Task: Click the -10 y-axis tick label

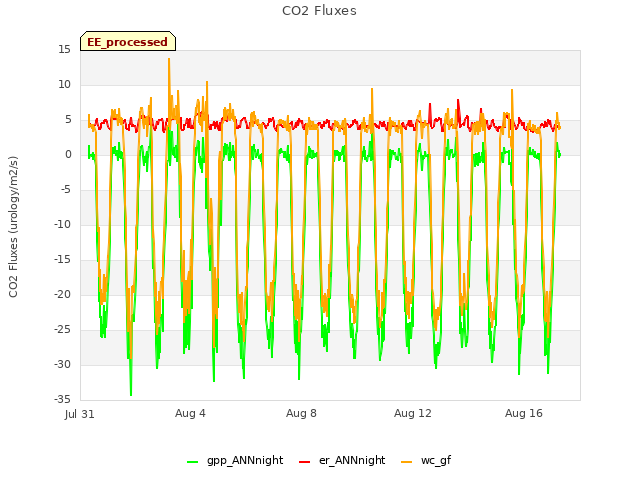Action: (x=62, y=224)
